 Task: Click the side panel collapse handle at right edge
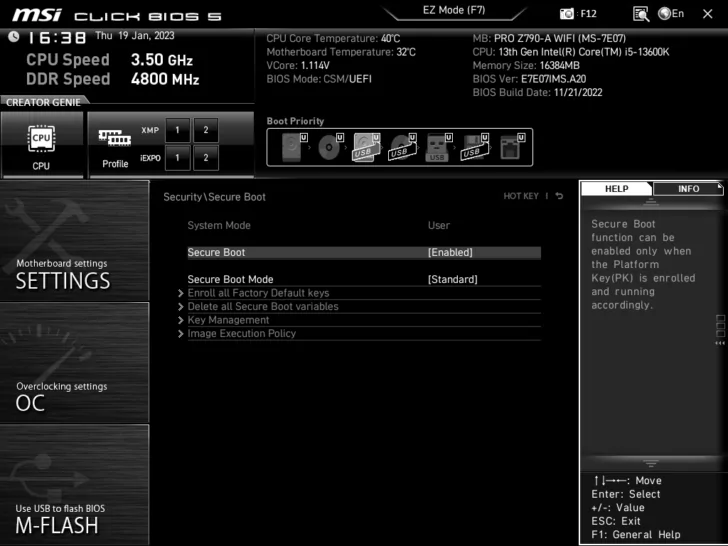(x=720, y=330)
